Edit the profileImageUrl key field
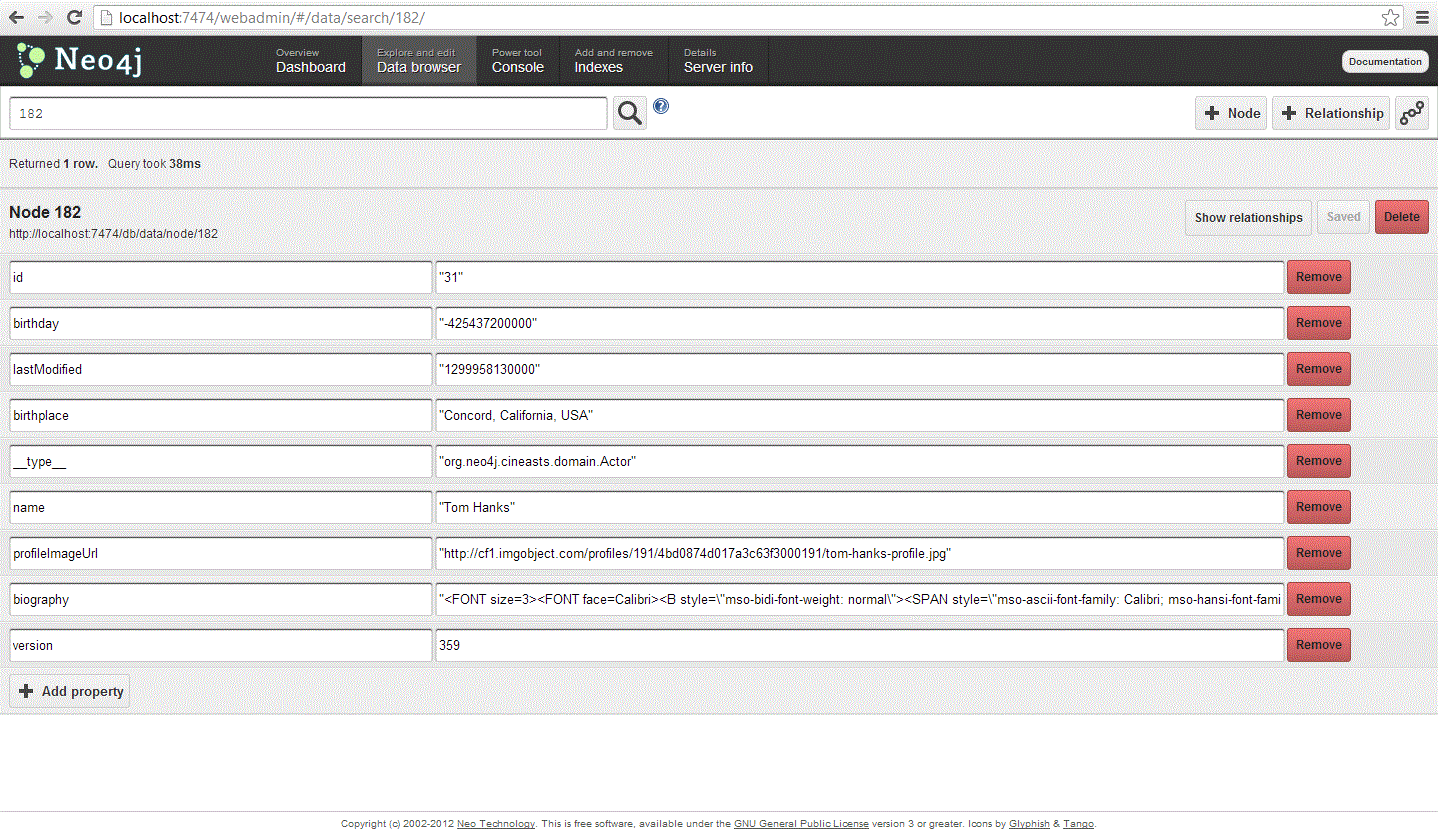 [x=220, y=553]
